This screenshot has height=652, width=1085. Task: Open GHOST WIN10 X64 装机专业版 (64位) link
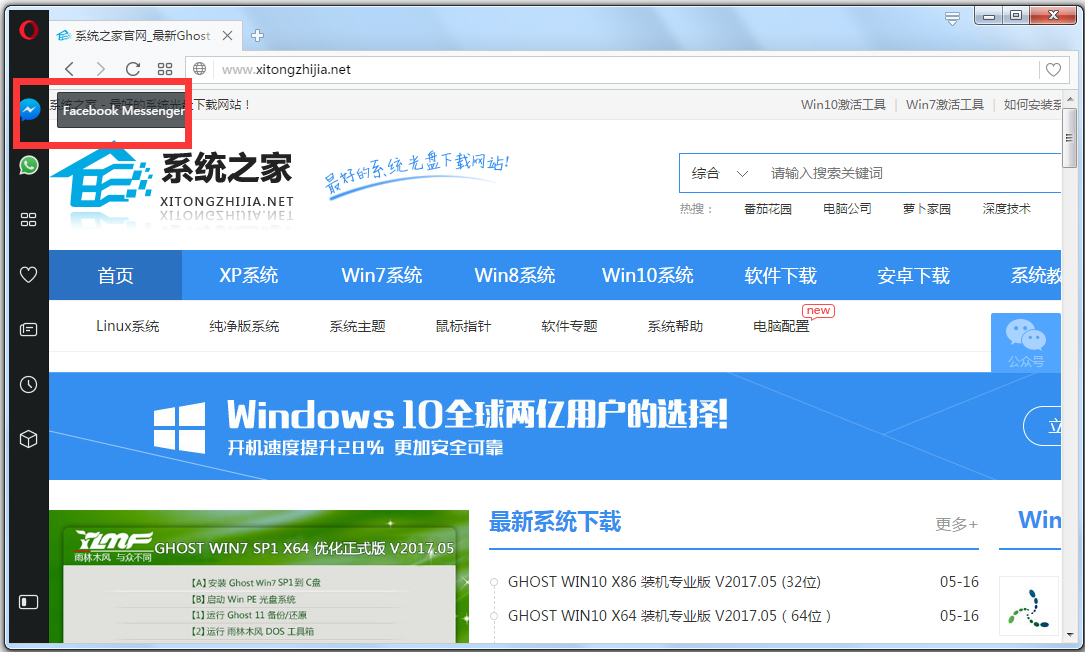[x=669, y=615]
